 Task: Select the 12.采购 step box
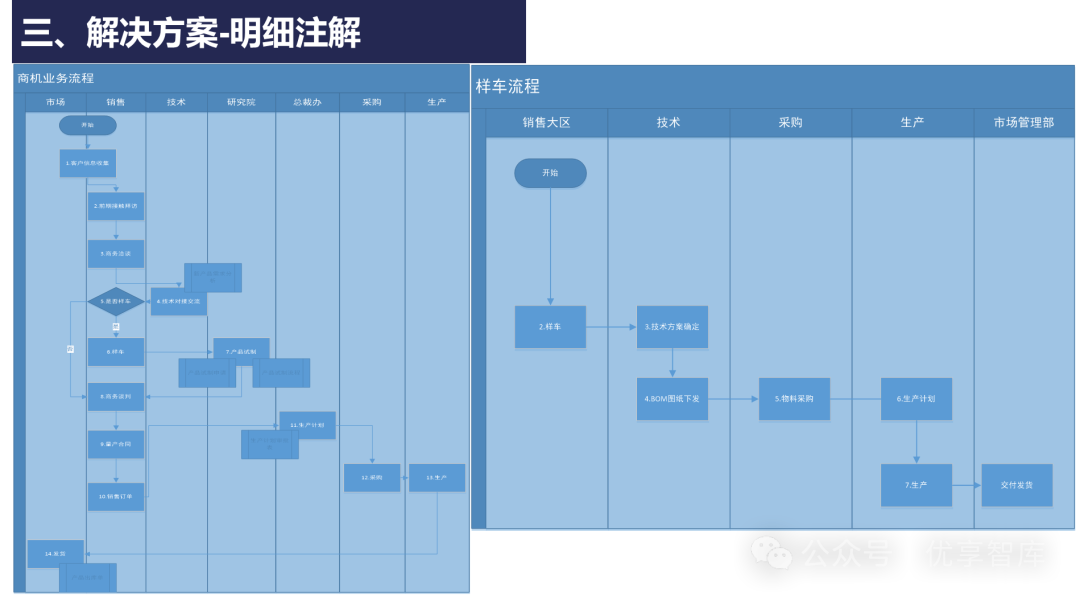tap(372, 477)
